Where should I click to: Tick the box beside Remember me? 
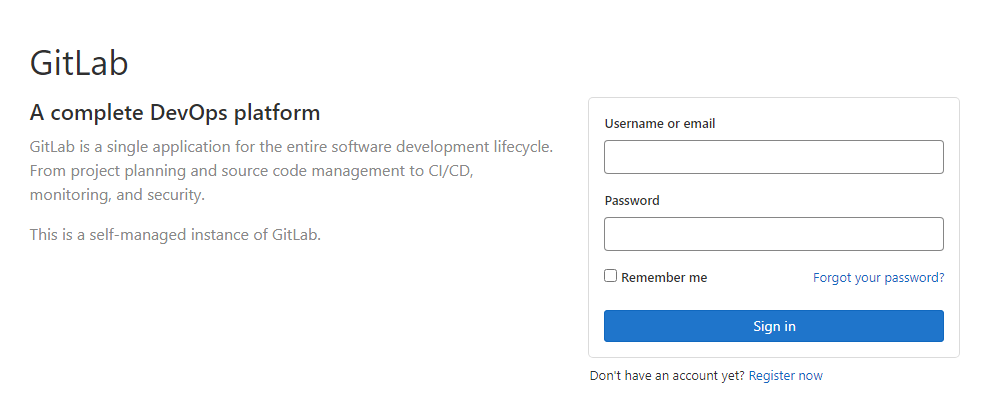click(611, 276)
